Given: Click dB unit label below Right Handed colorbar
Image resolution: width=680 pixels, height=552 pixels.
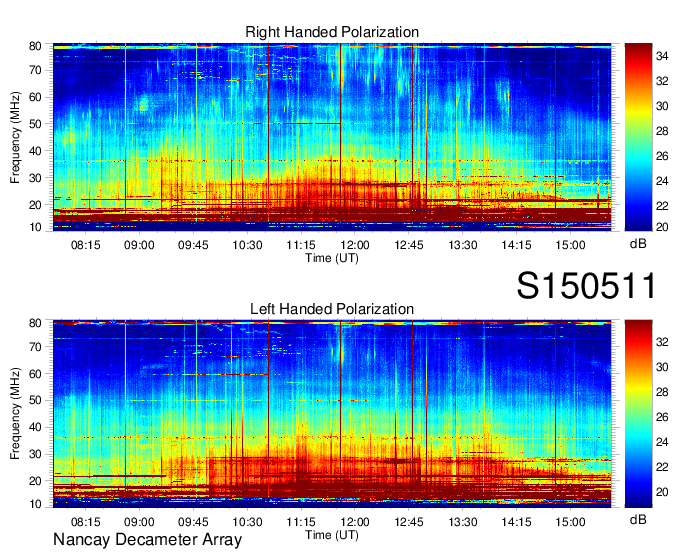Looking at the screenshot, I should (638, 244).
